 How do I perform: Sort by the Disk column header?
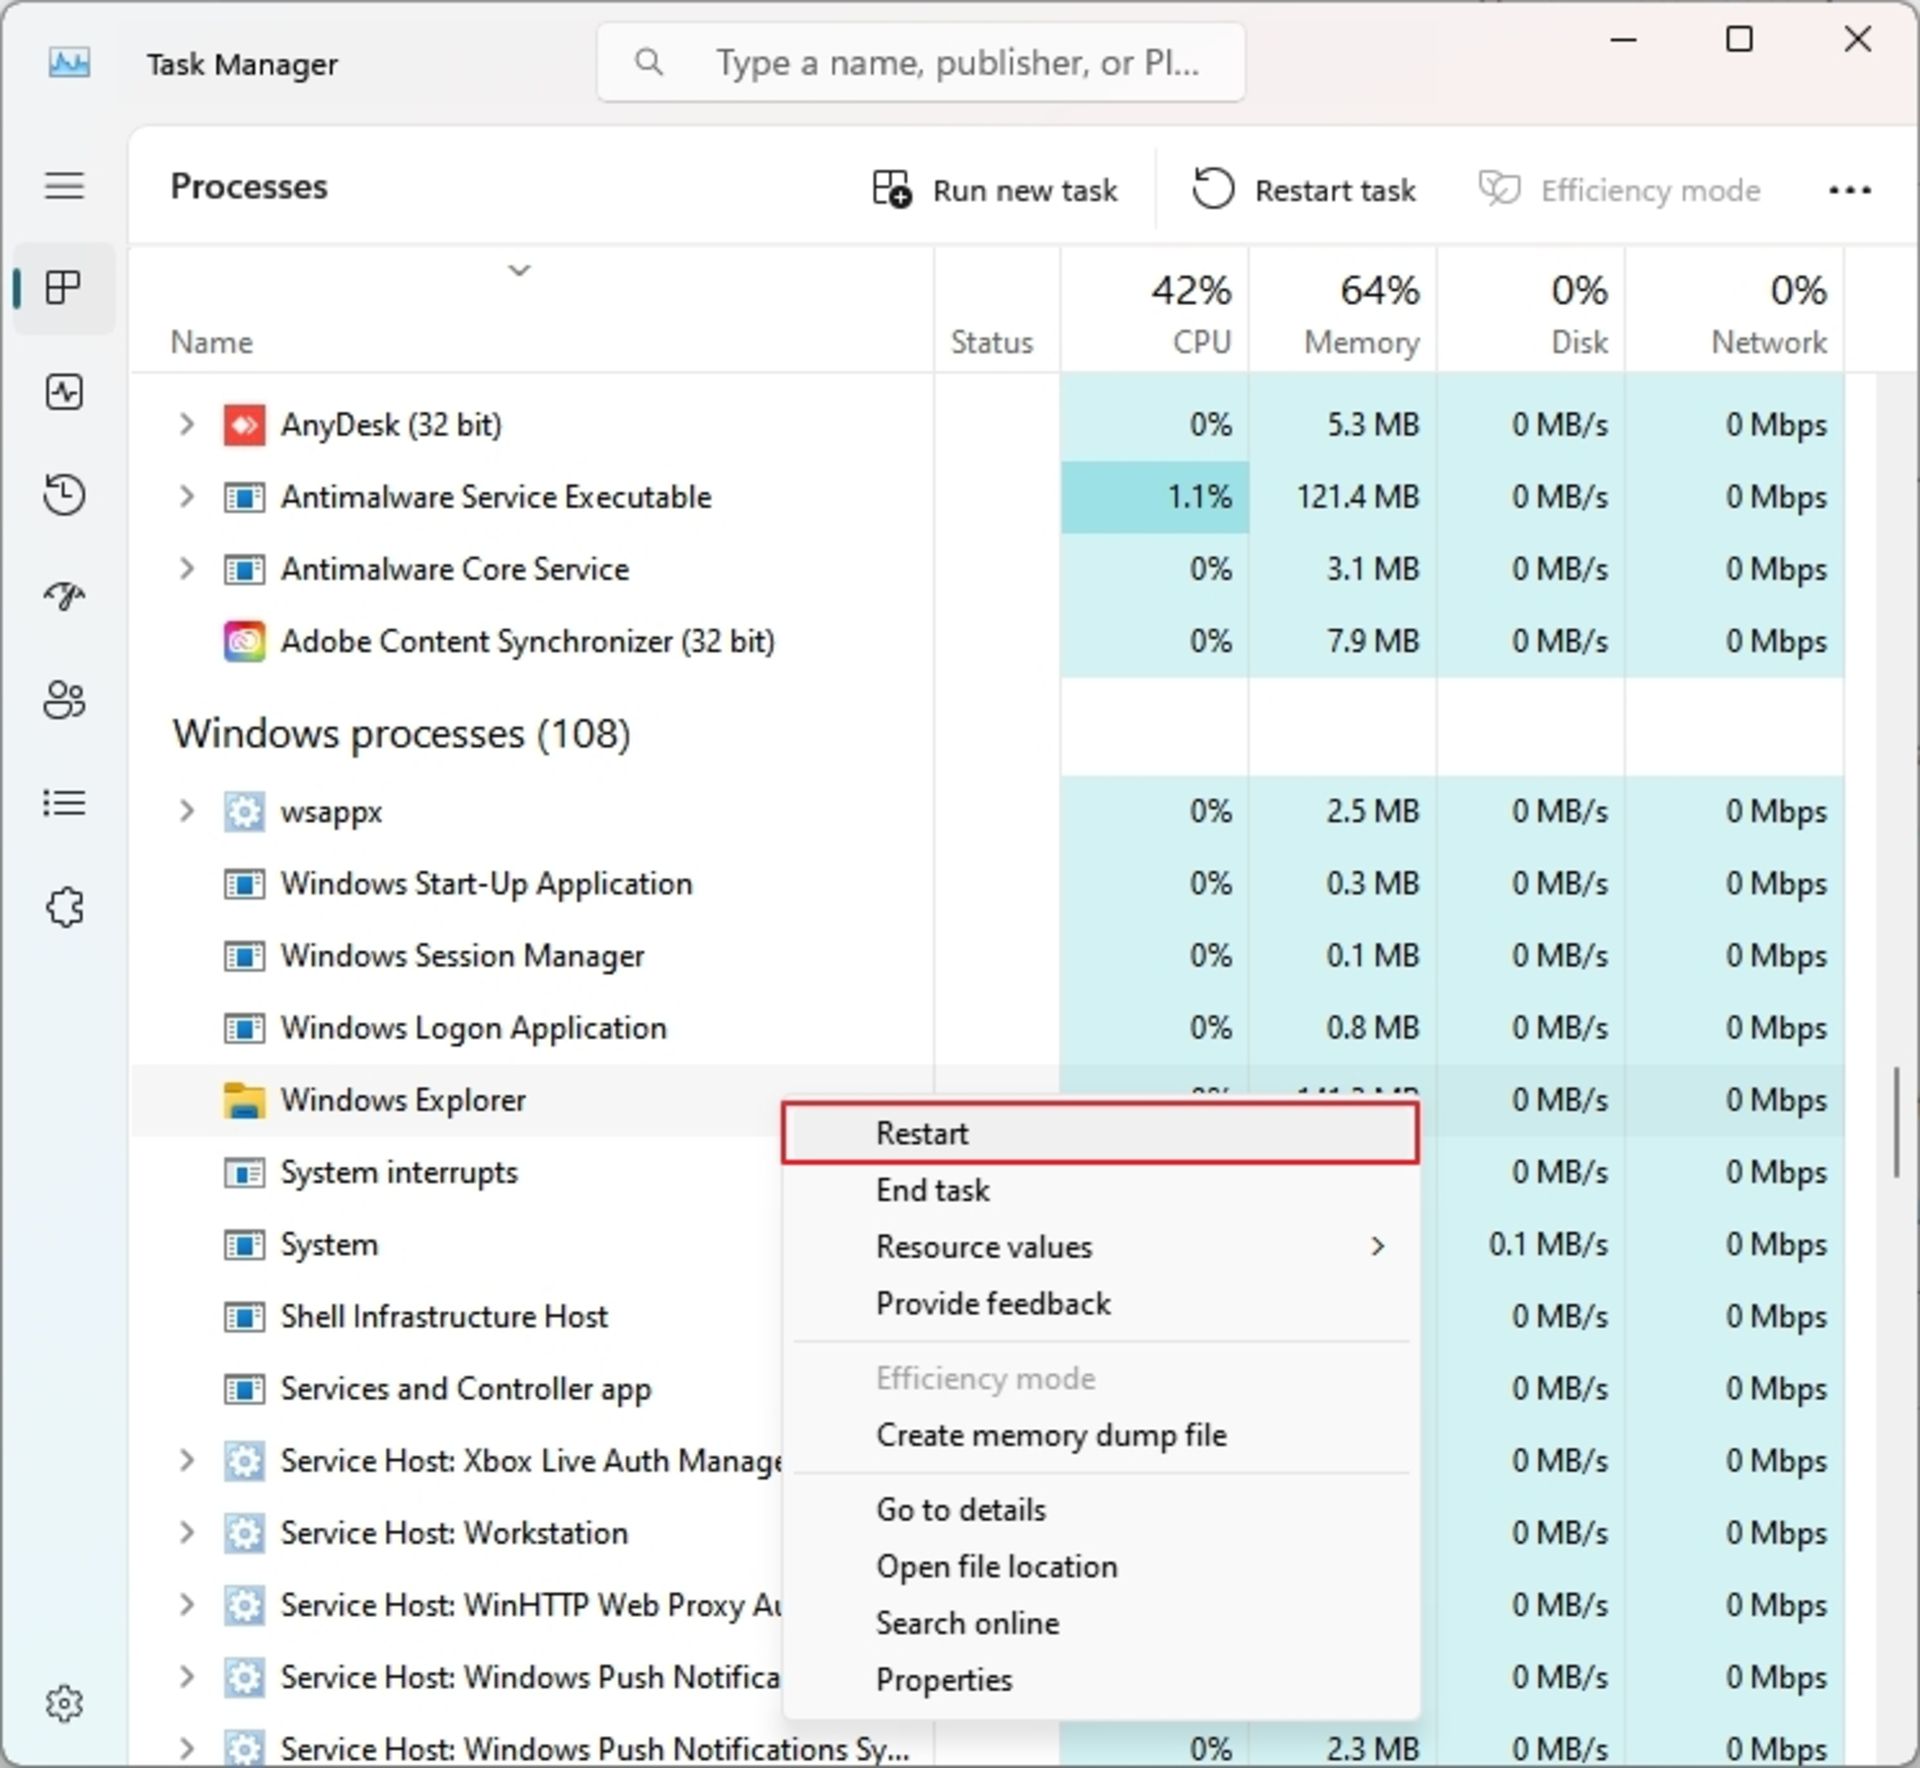point(1531,312)
